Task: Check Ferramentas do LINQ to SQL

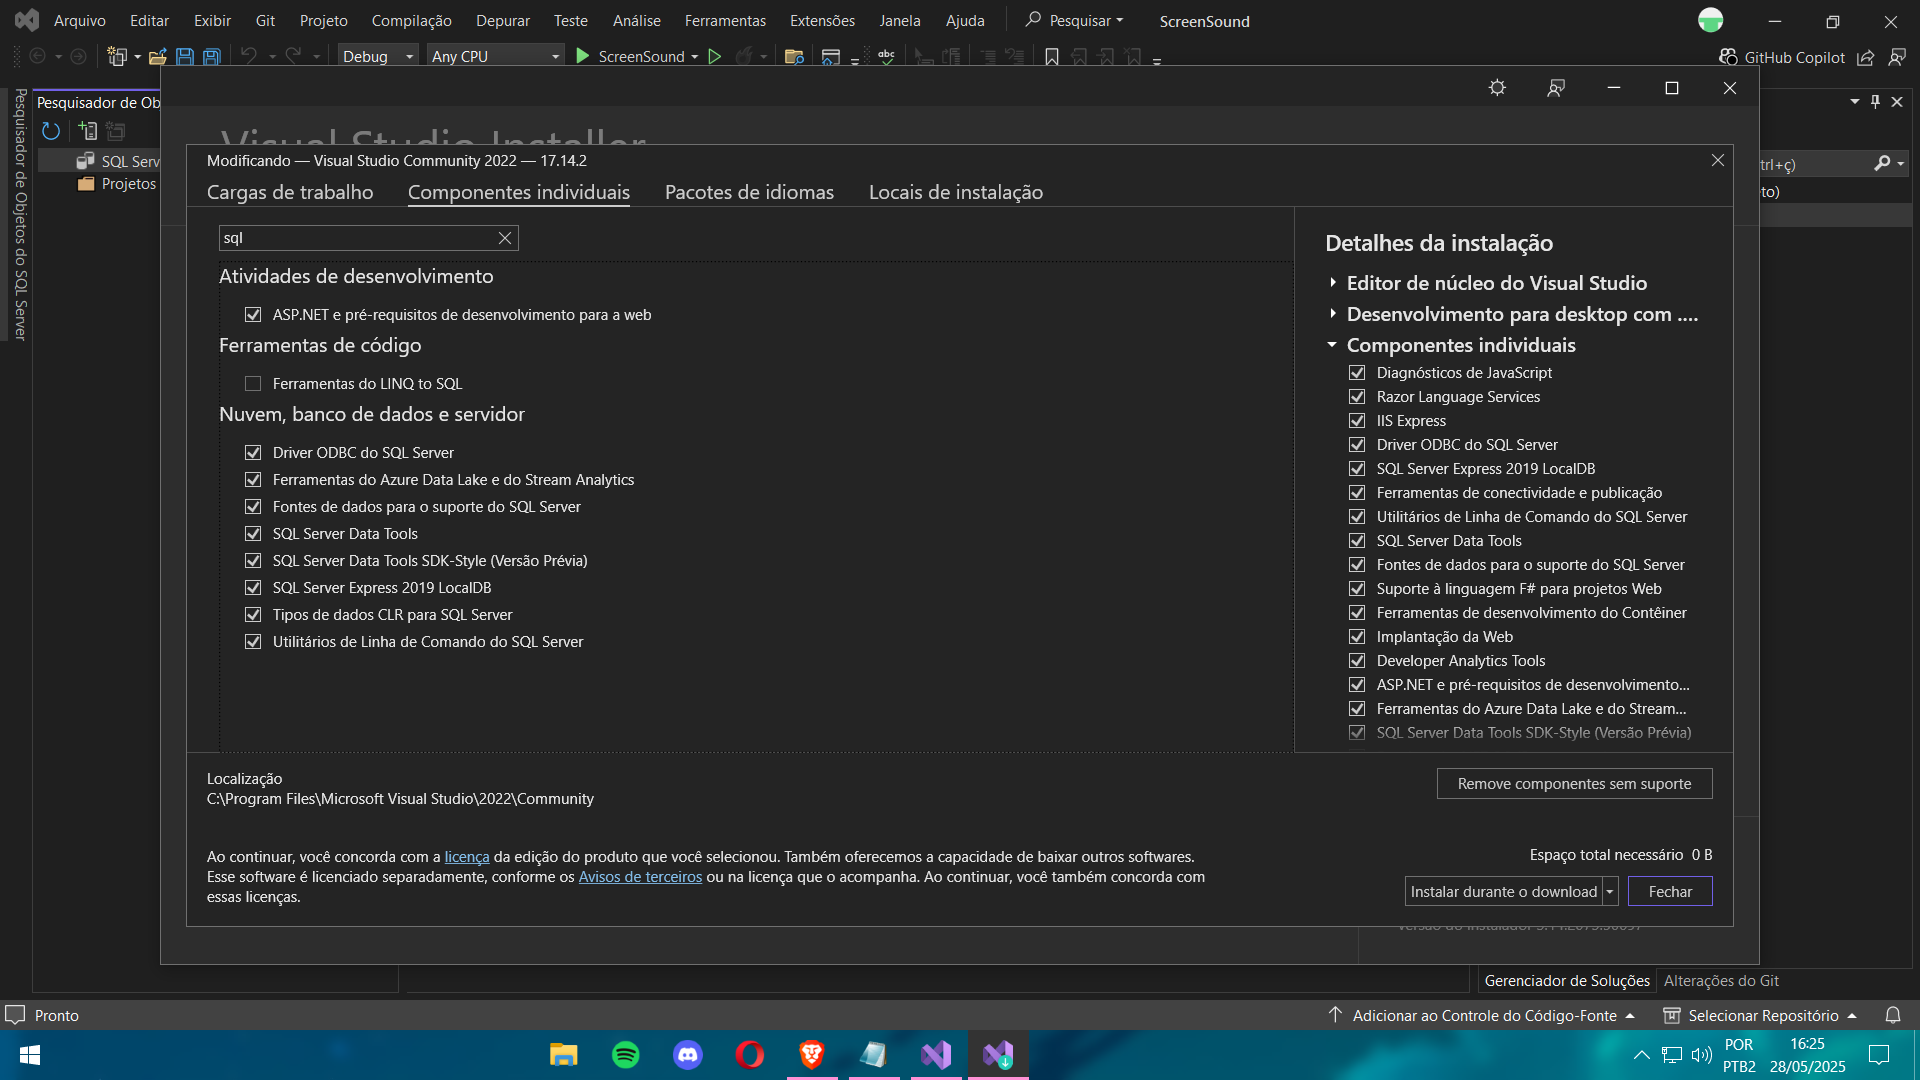Action: (x=253, y=384)
